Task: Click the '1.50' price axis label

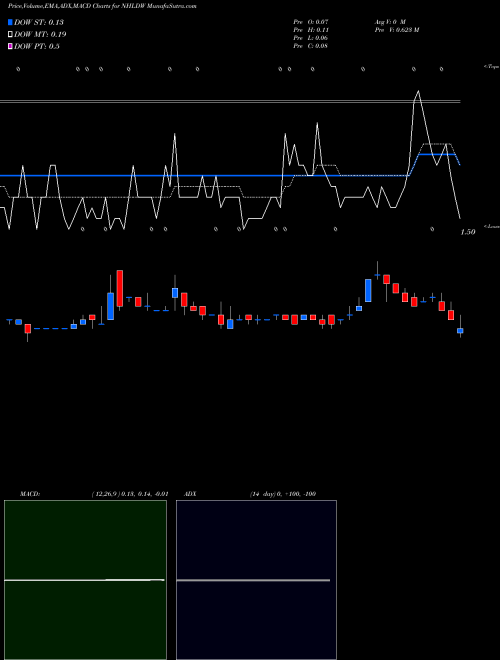Action: [x=468, y=232]
